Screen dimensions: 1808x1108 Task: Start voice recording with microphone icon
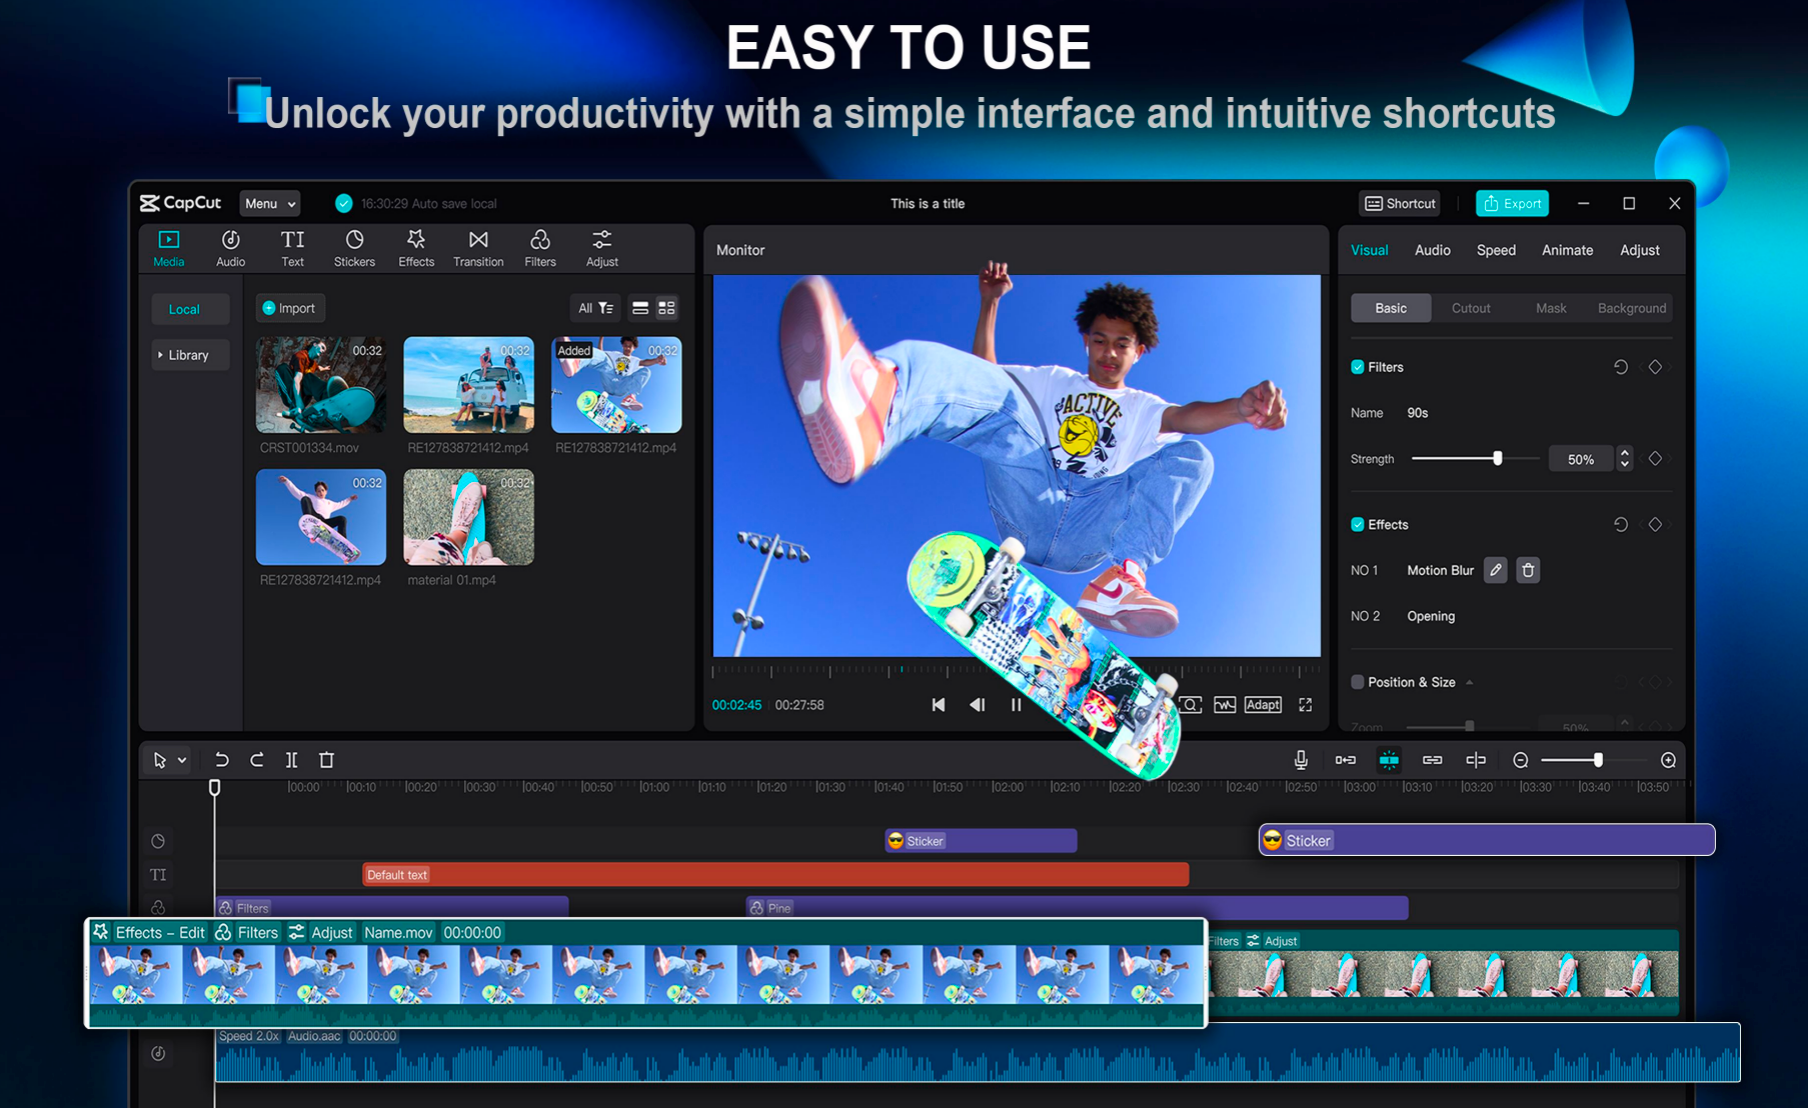tap(1301, 760)
